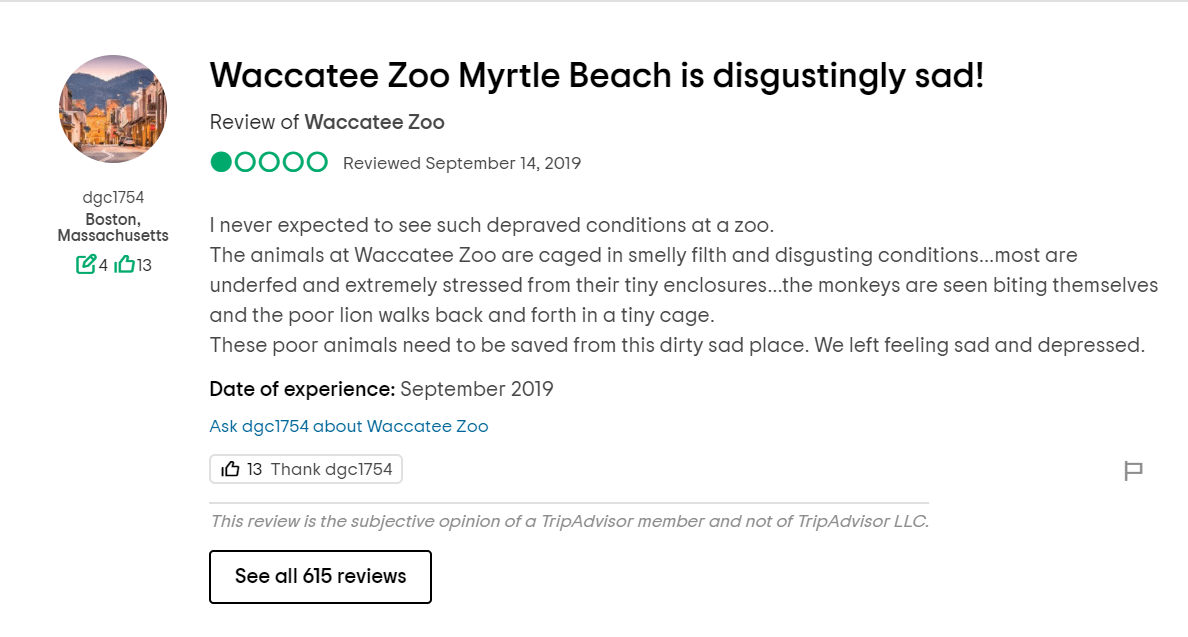The width and height of the screenshot is (1188, 637).
Task: Click the thumbs-up icon in Thank button
Action: [x=231, y=469]
